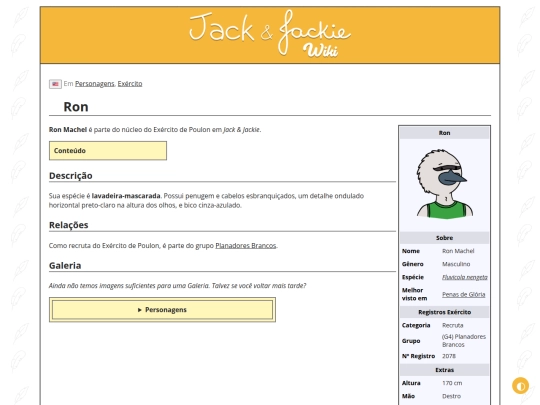Image resolution: width=540 pixels, height=405 pixels.
Task: Click the gallery placeholder italic message
Action: coord(177,285)
